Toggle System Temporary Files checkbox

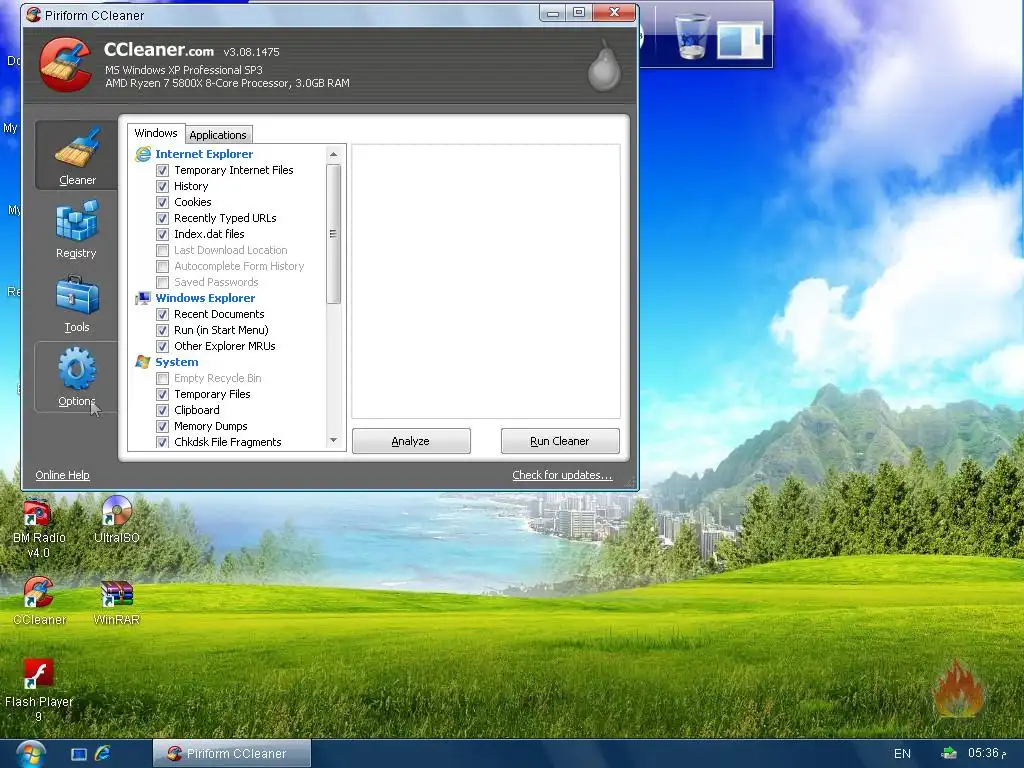163,394
